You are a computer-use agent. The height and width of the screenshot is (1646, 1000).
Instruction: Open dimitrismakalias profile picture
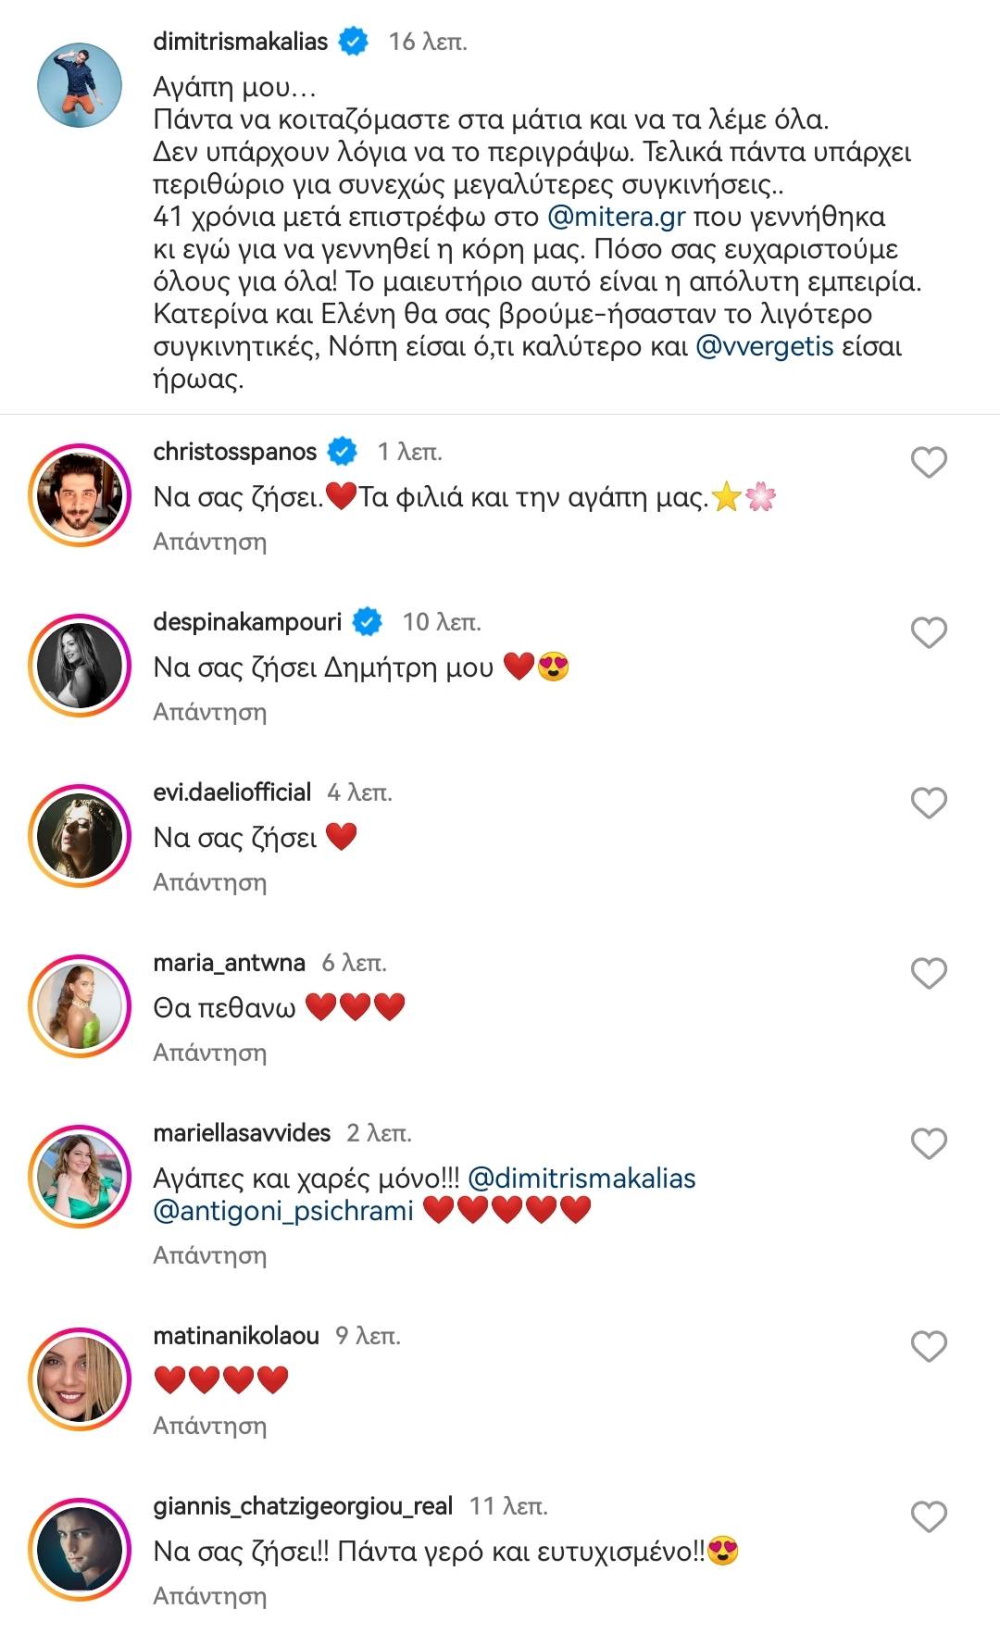coord(80,85)
